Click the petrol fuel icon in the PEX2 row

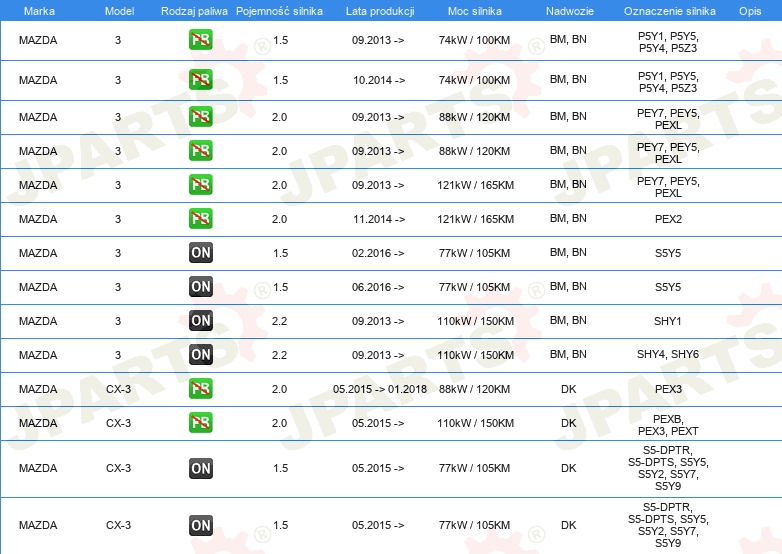click(200, 218)
